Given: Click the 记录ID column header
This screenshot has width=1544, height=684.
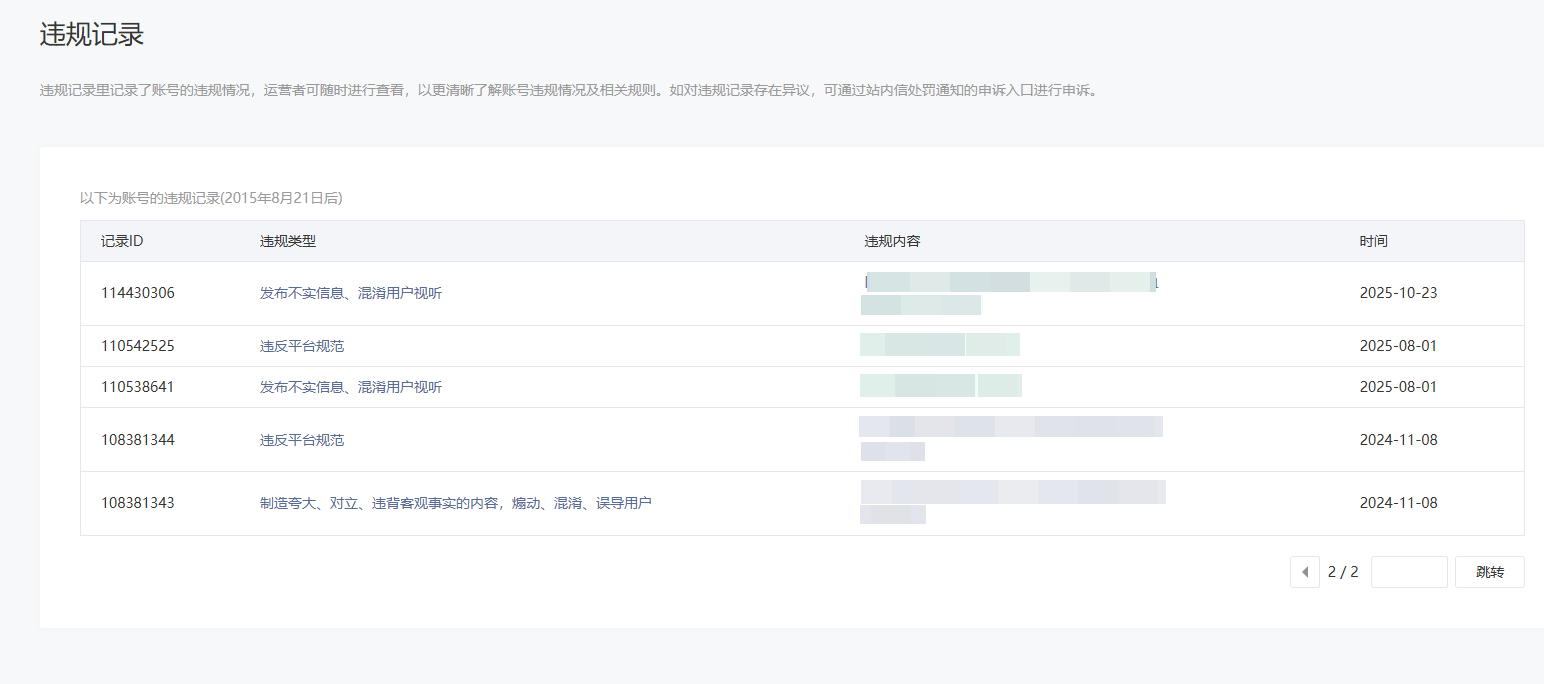Looking at the screenshot, I should [122, 241].
